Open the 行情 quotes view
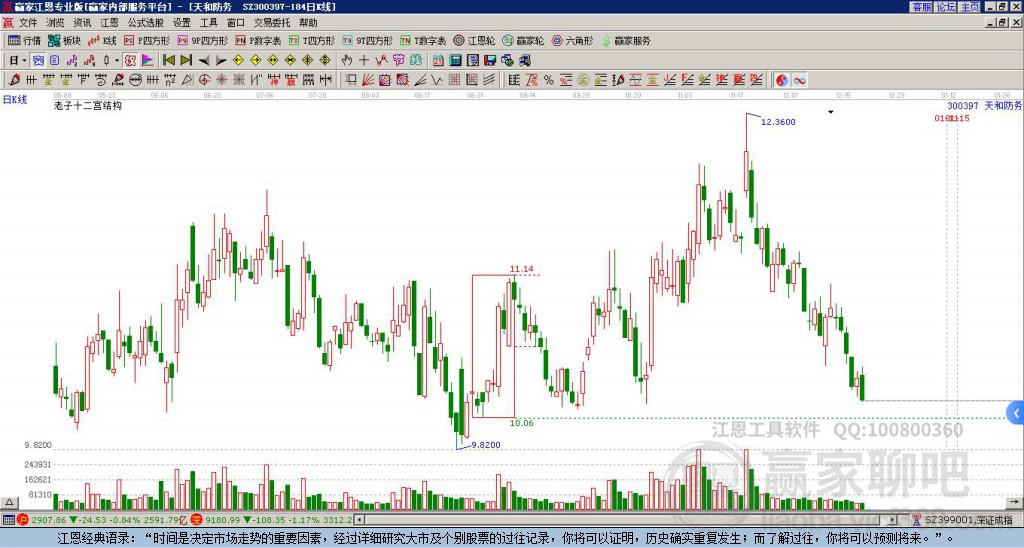Image resolution: width=1024 pixels, height=548 pixels. click(25, 40)
